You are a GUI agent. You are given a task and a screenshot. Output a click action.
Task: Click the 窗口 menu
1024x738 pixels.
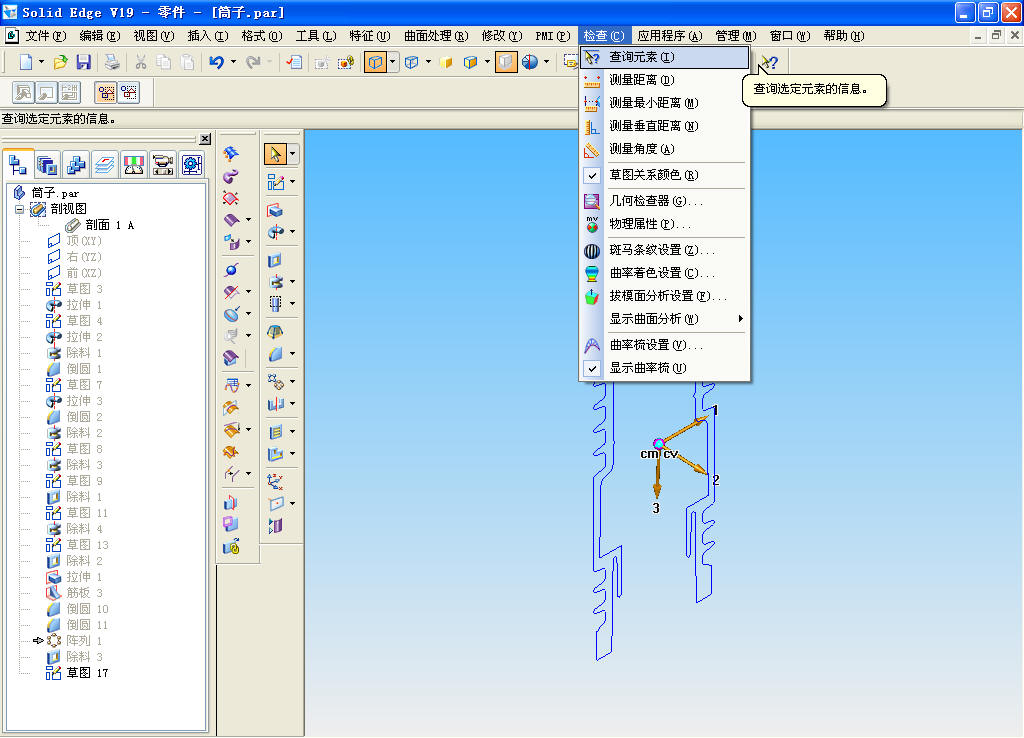(x=790, y=36)
